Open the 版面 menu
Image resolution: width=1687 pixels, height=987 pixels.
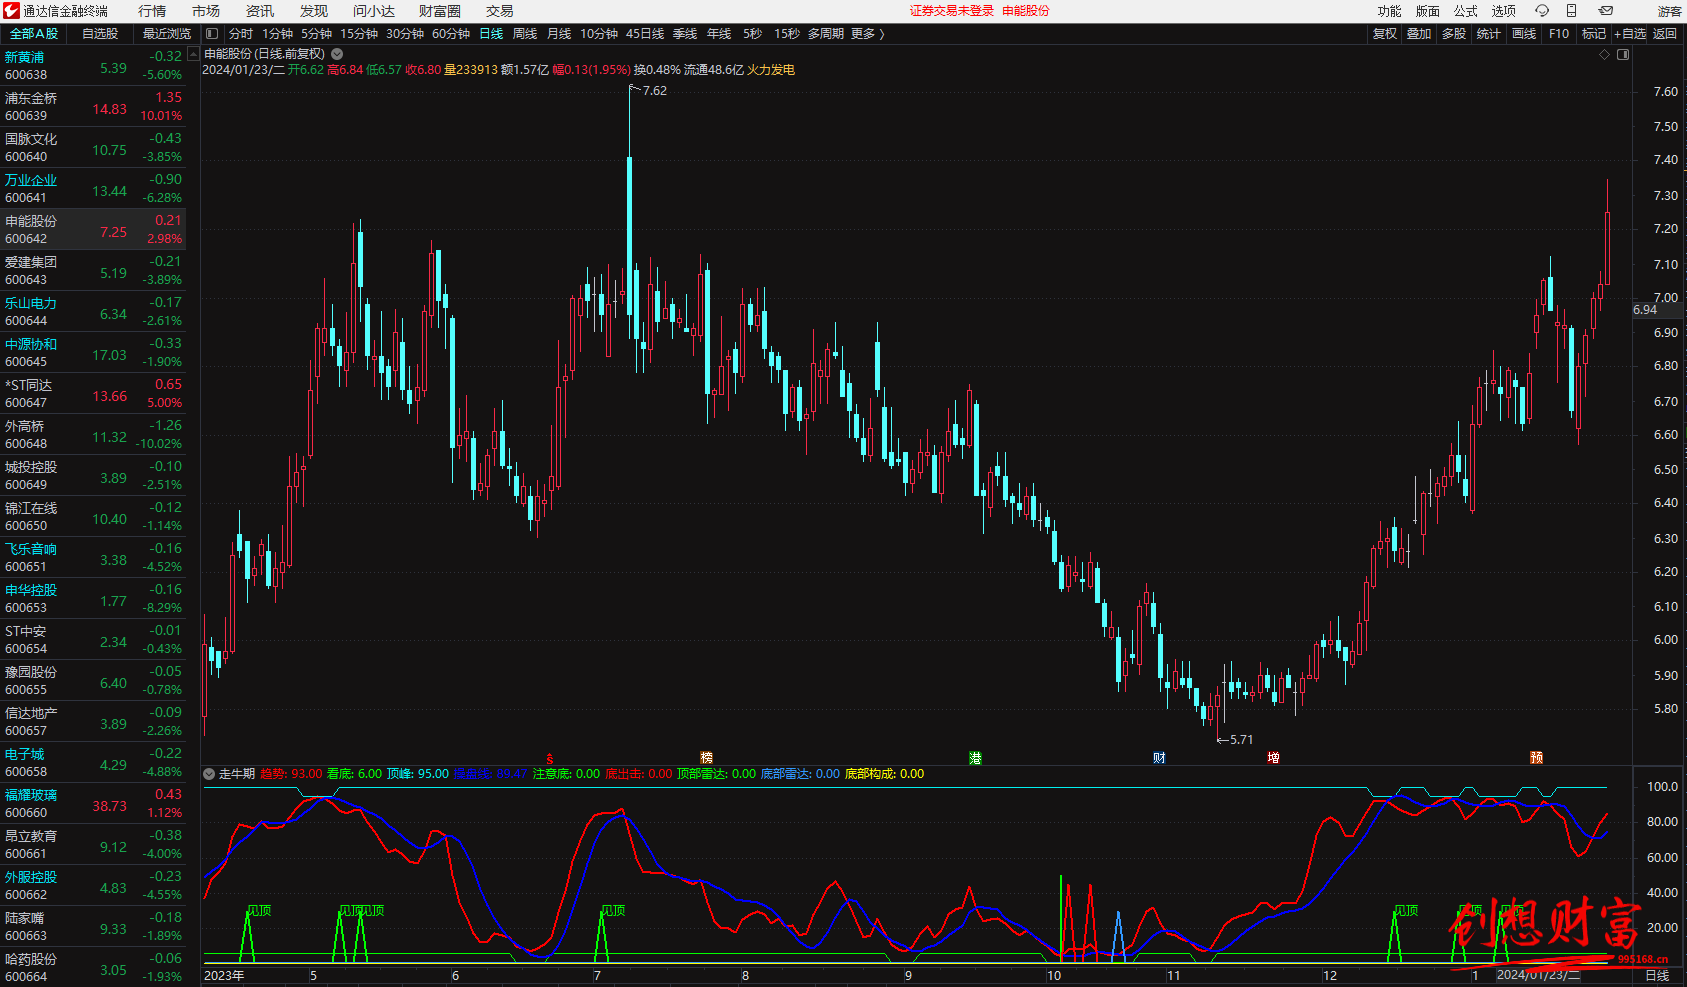1427,11
